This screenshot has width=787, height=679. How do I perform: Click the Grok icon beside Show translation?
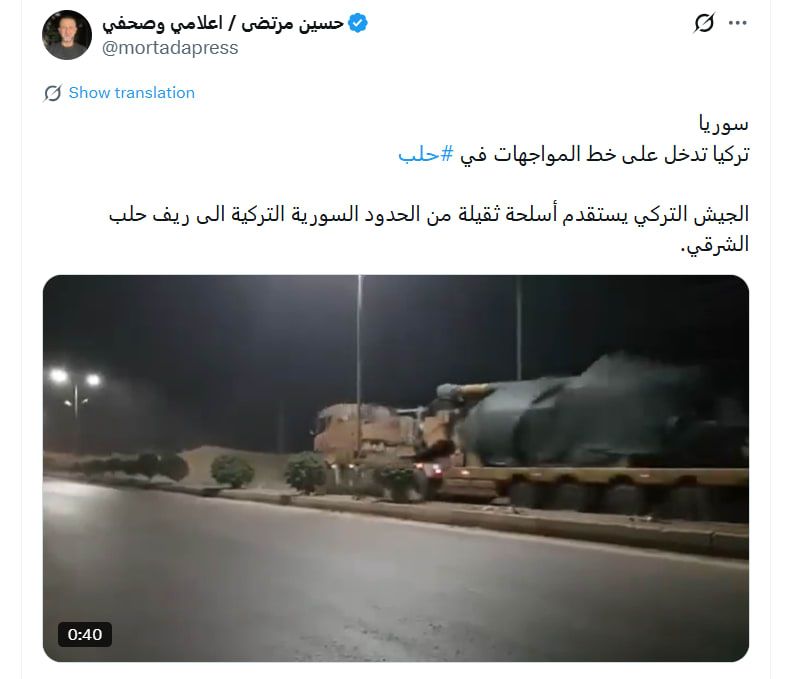(x=53, y=93)
